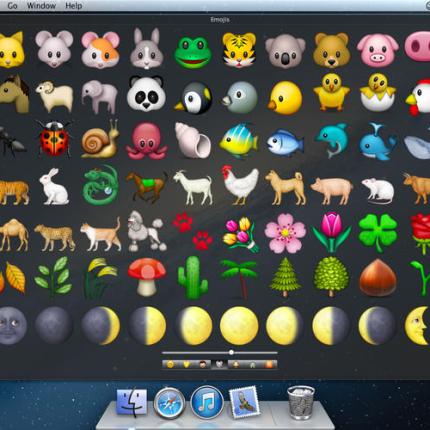Click the spouting blue whale emoji
This screenshot has width=430, height=430.
coord(377,142)
